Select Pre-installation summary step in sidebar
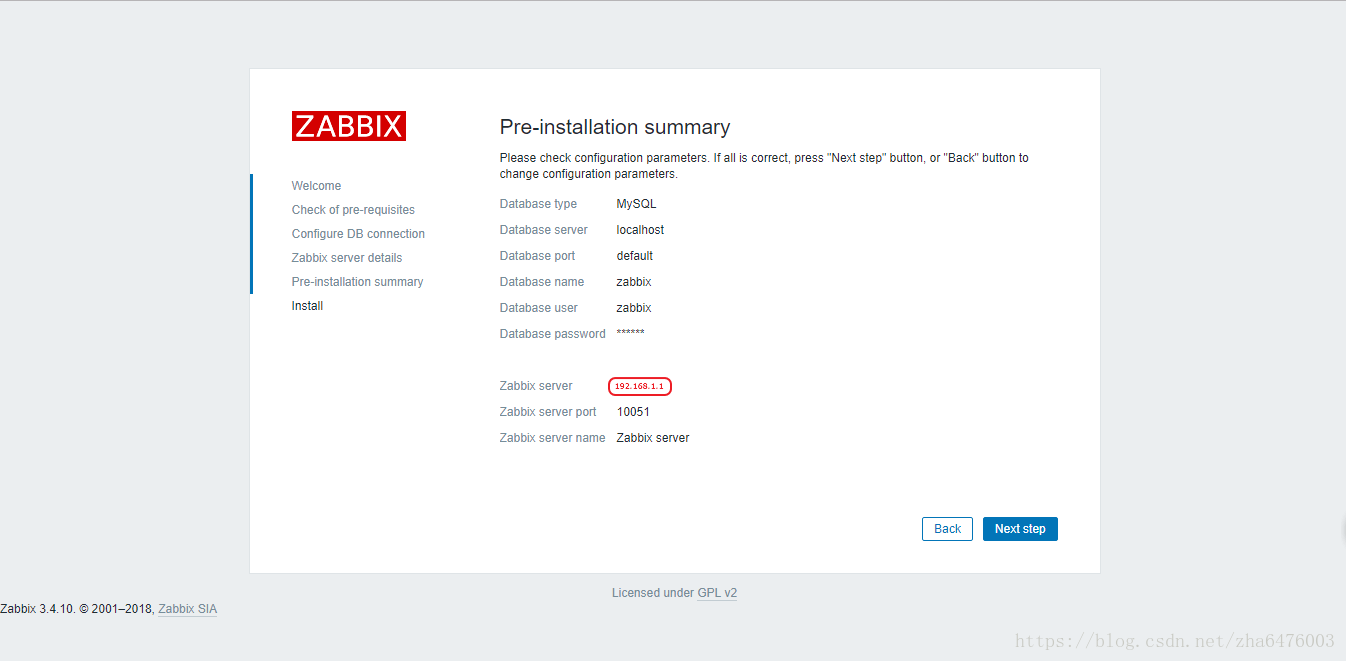Image resolution: width=1346 pixels, height=661 pixels. coord(357,282)
